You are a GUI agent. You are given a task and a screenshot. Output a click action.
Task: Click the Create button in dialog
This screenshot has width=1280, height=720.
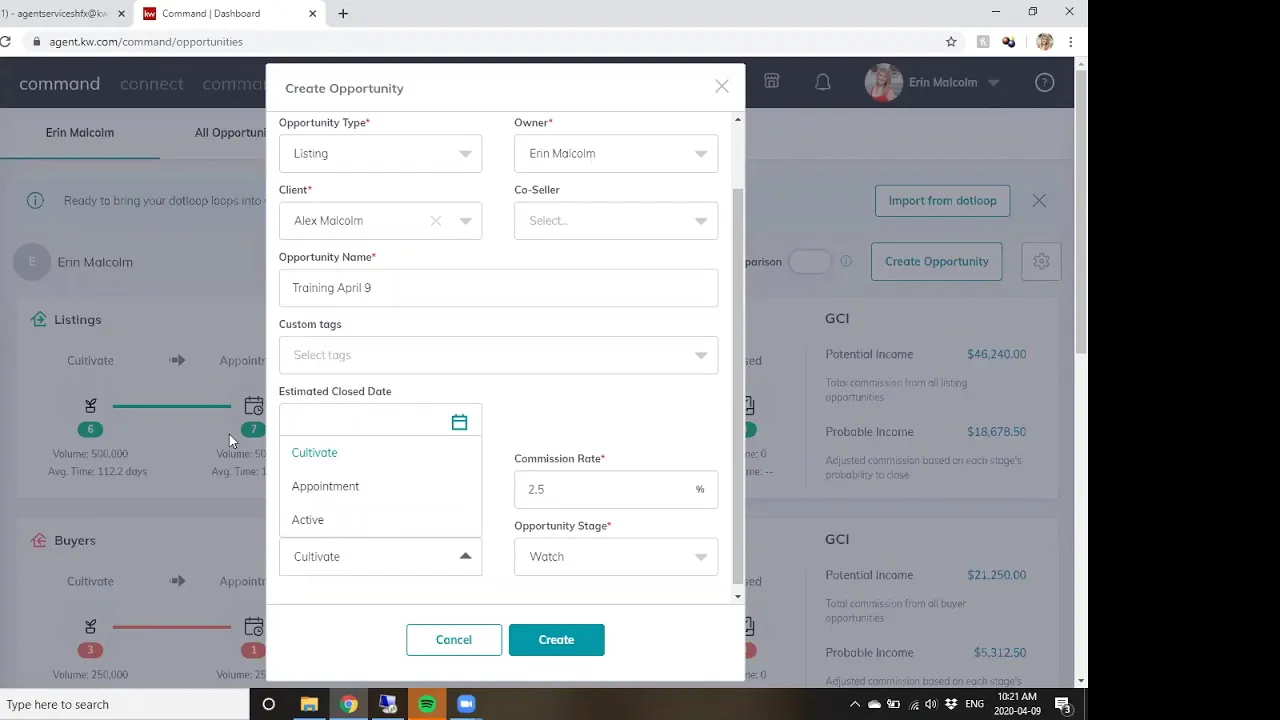click(556, 640)
